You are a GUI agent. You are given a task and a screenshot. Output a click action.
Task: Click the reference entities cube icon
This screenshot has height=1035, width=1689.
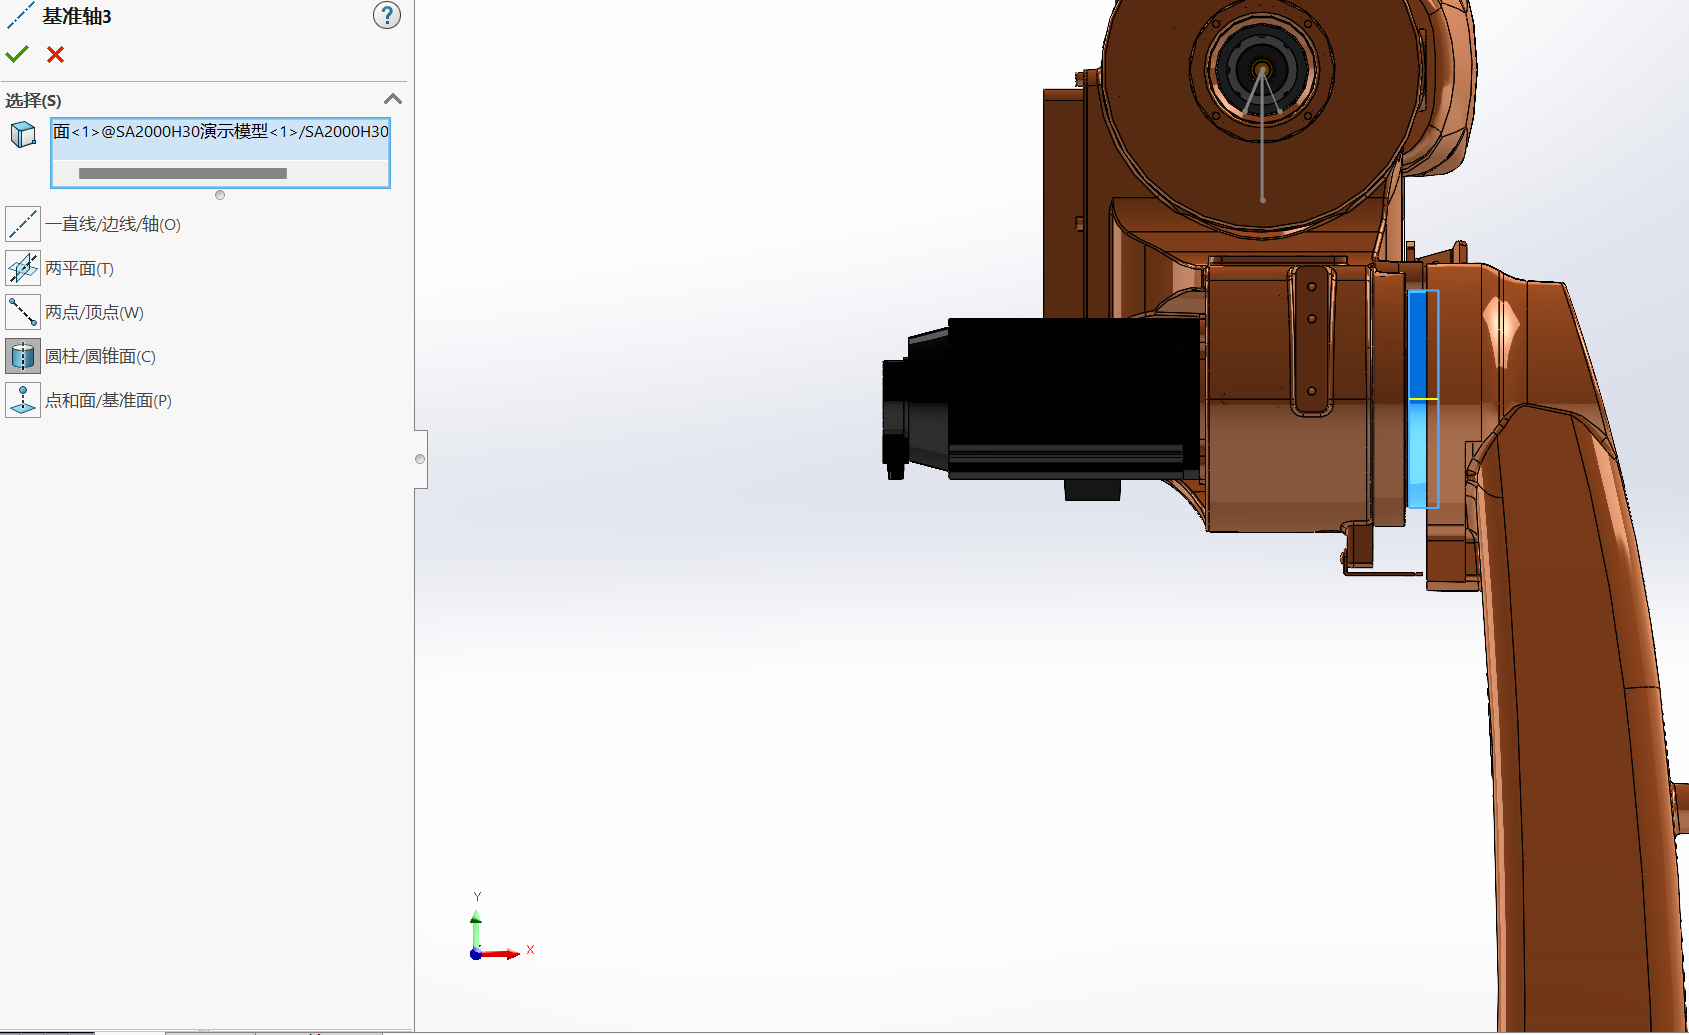pos(23,134)
